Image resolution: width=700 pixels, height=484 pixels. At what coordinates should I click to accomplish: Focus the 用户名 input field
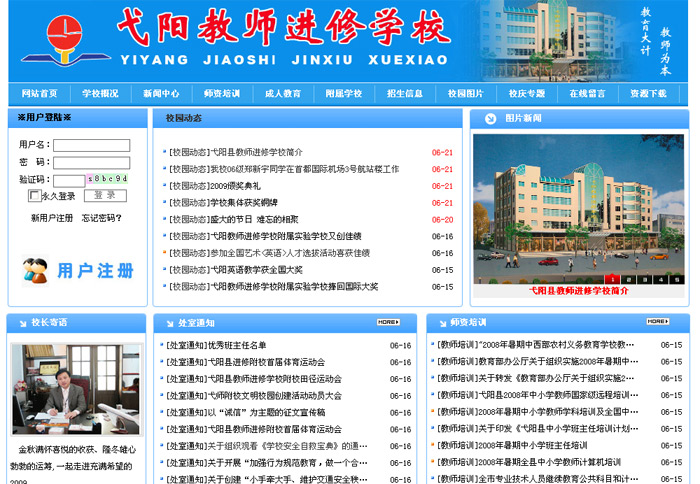tap(91, 145)
